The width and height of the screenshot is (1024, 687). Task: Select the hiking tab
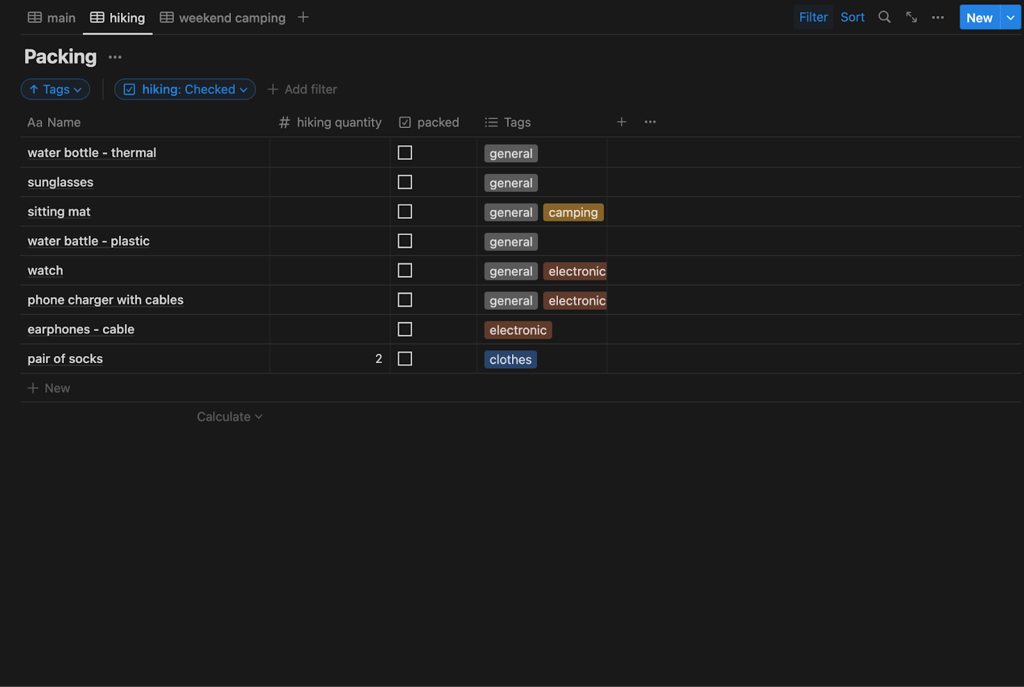pos(118,18)
